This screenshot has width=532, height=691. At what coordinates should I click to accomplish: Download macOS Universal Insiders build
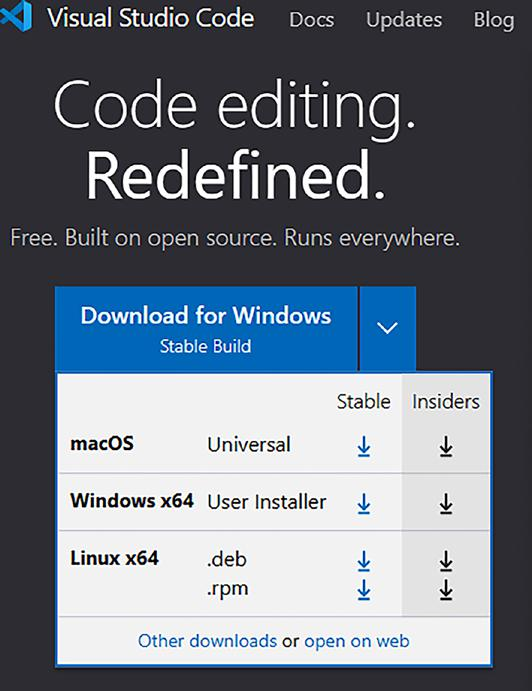tap(446, 446)
